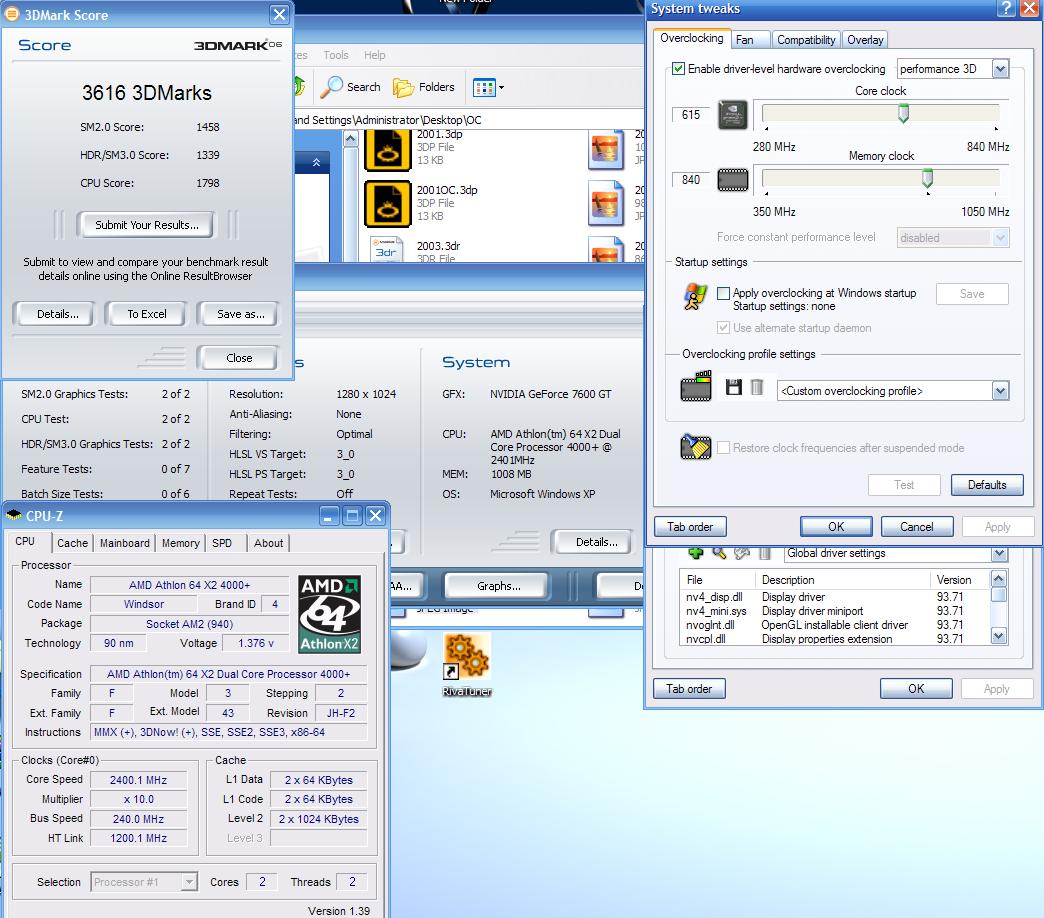
Task: Switch to the Compatibility tab
Action: [x=806, y=40]
